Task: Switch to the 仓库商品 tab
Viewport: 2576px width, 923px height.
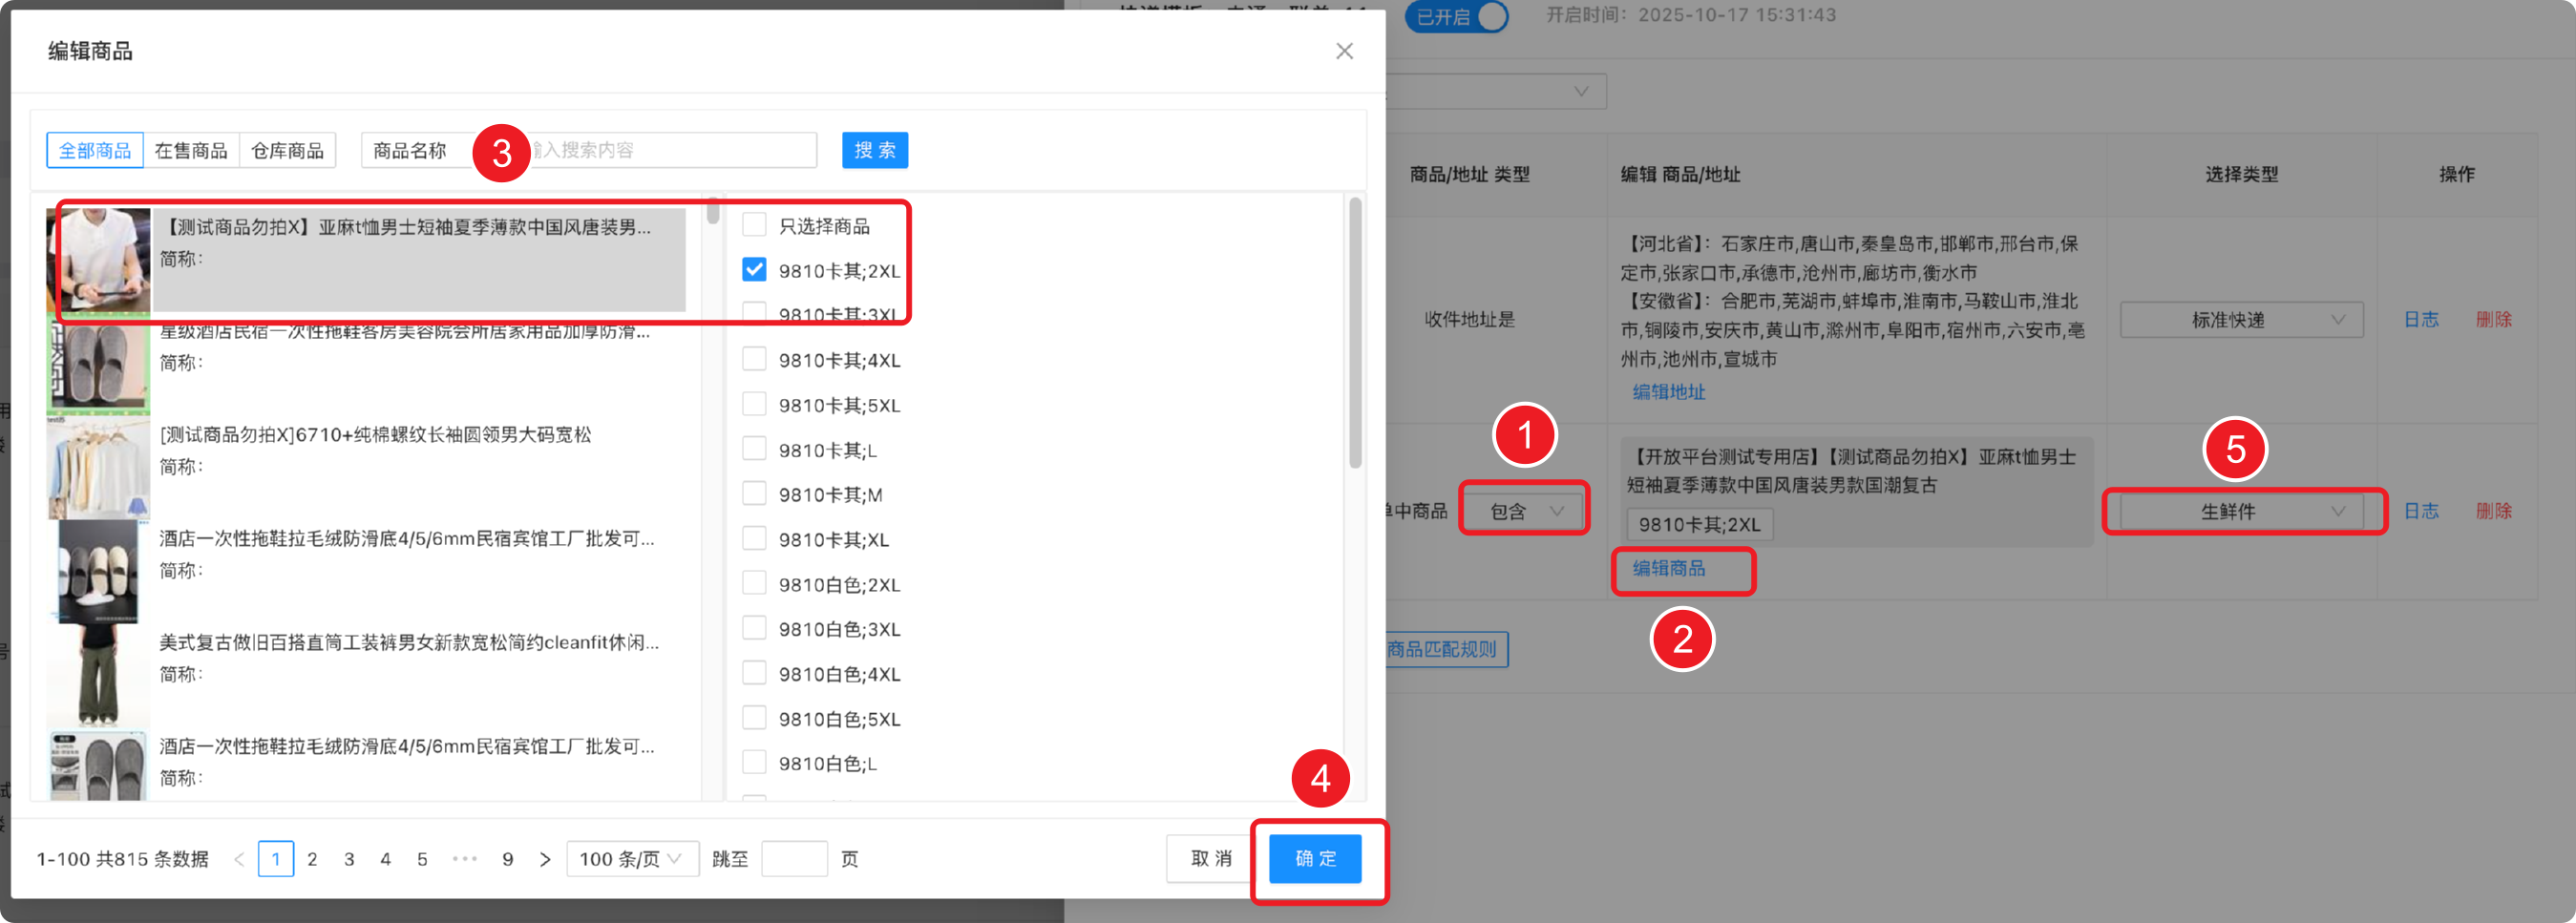Action: pos(287,150)
